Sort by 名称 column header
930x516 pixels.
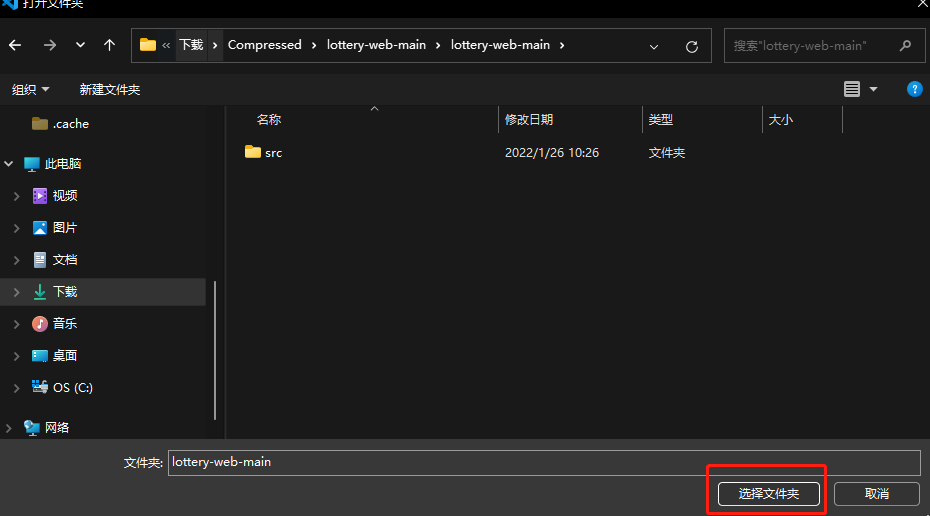pos(269,120)
